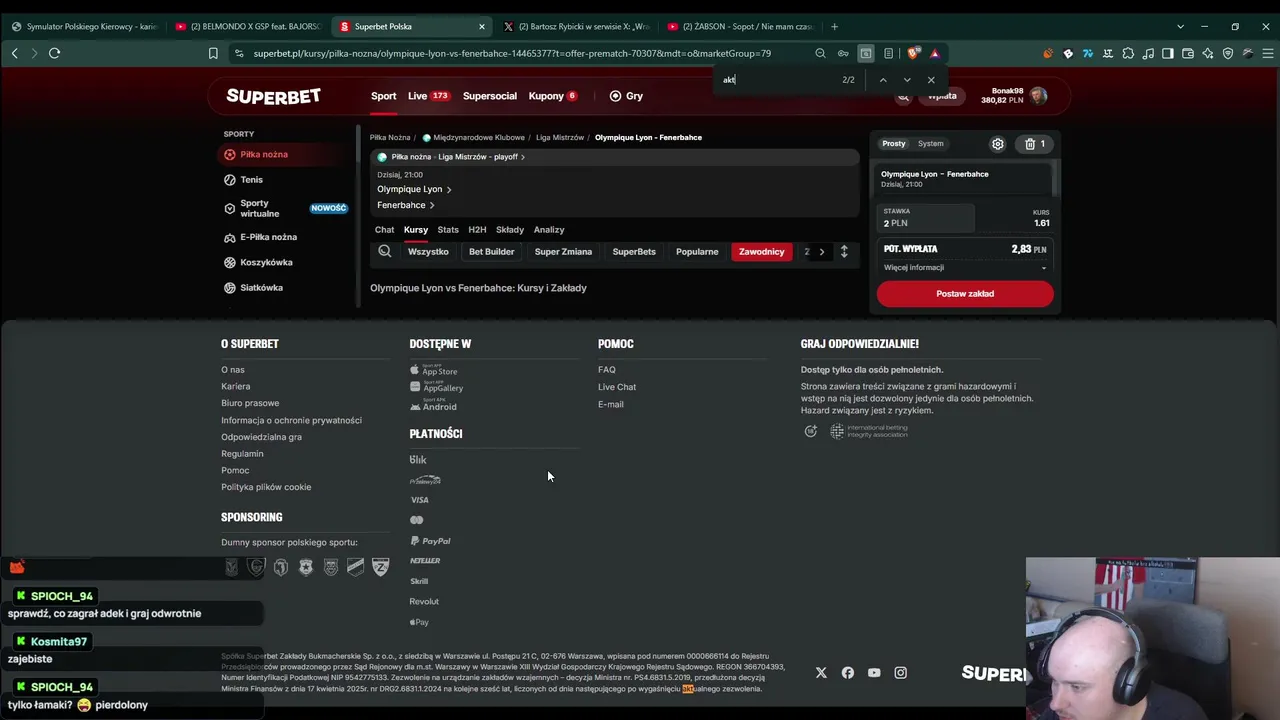Switch to the H2H tab
This screenshot has height=720, width=1280.
(x=477, y=230)
